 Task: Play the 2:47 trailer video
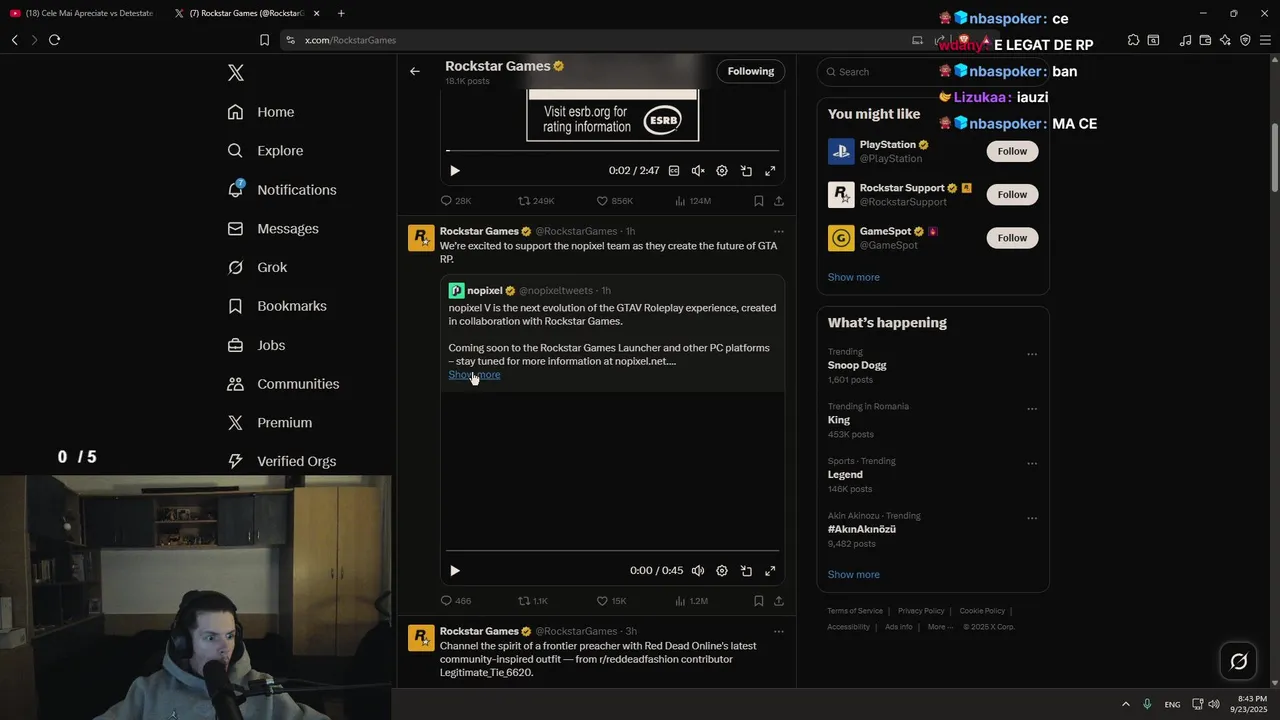(x=455, y=171)
